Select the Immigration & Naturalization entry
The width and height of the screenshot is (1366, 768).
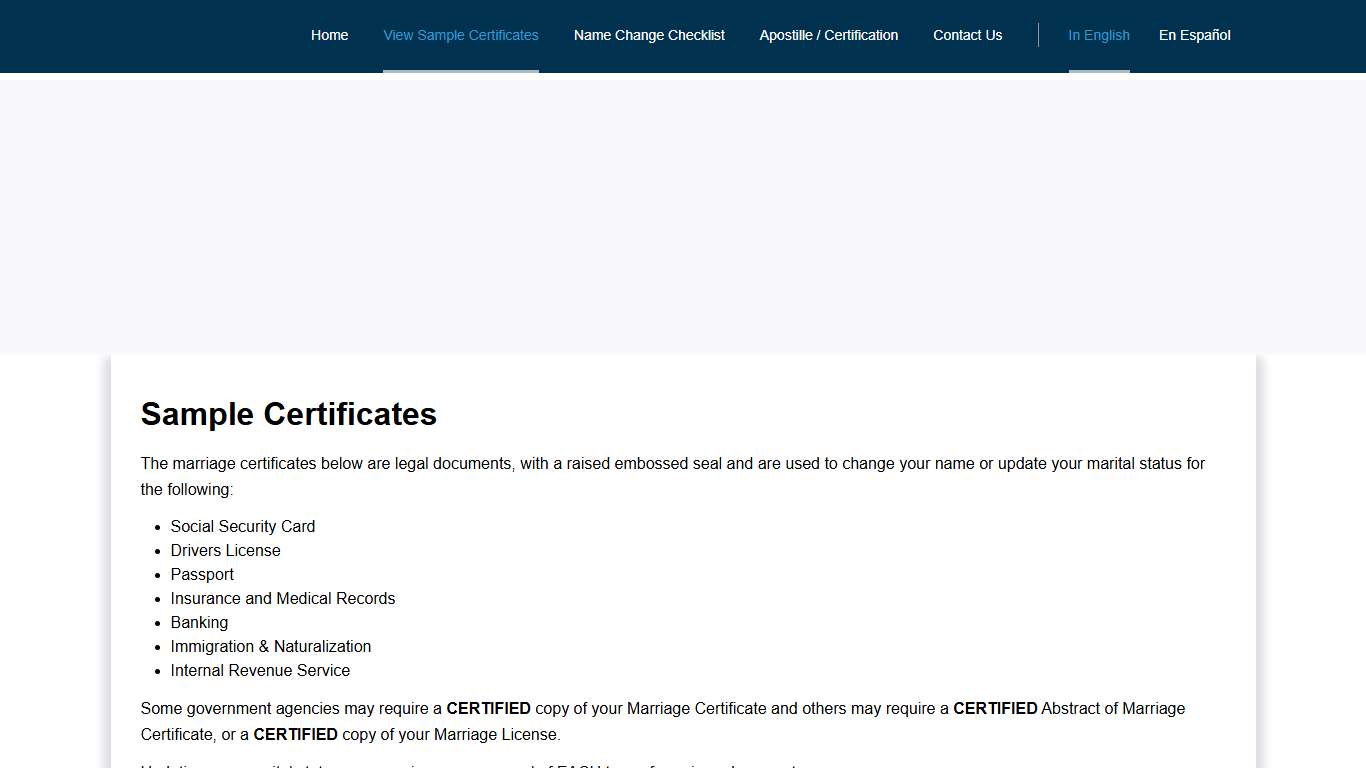tap(271, 646)
